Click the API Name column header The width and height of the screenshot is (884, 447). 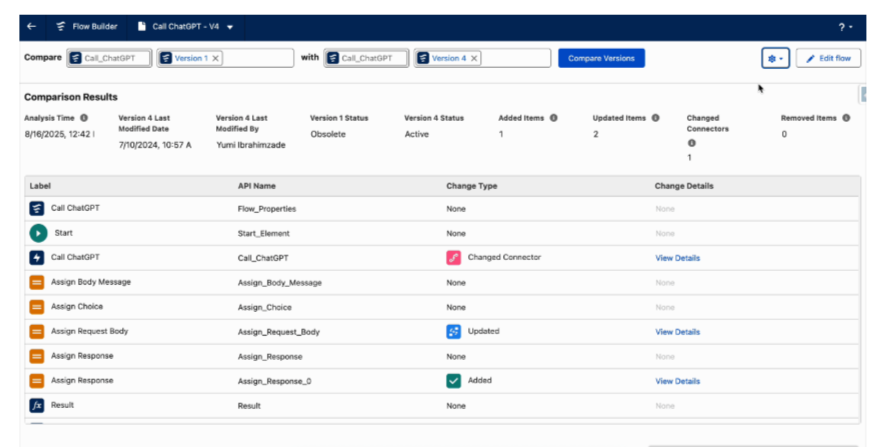(257, 186)
